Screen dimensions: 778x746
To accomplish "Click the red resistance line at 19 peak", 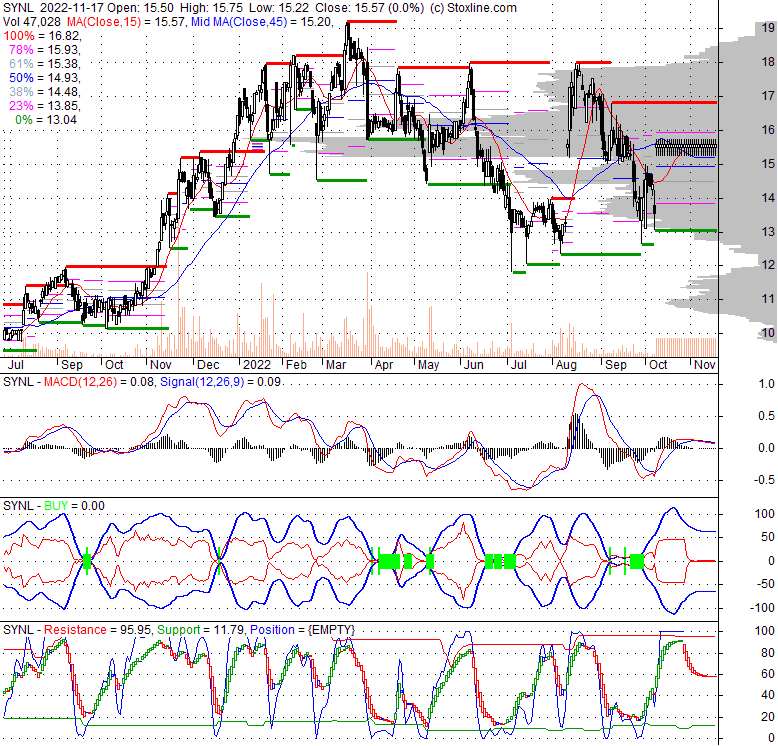I will click(372, 22).
